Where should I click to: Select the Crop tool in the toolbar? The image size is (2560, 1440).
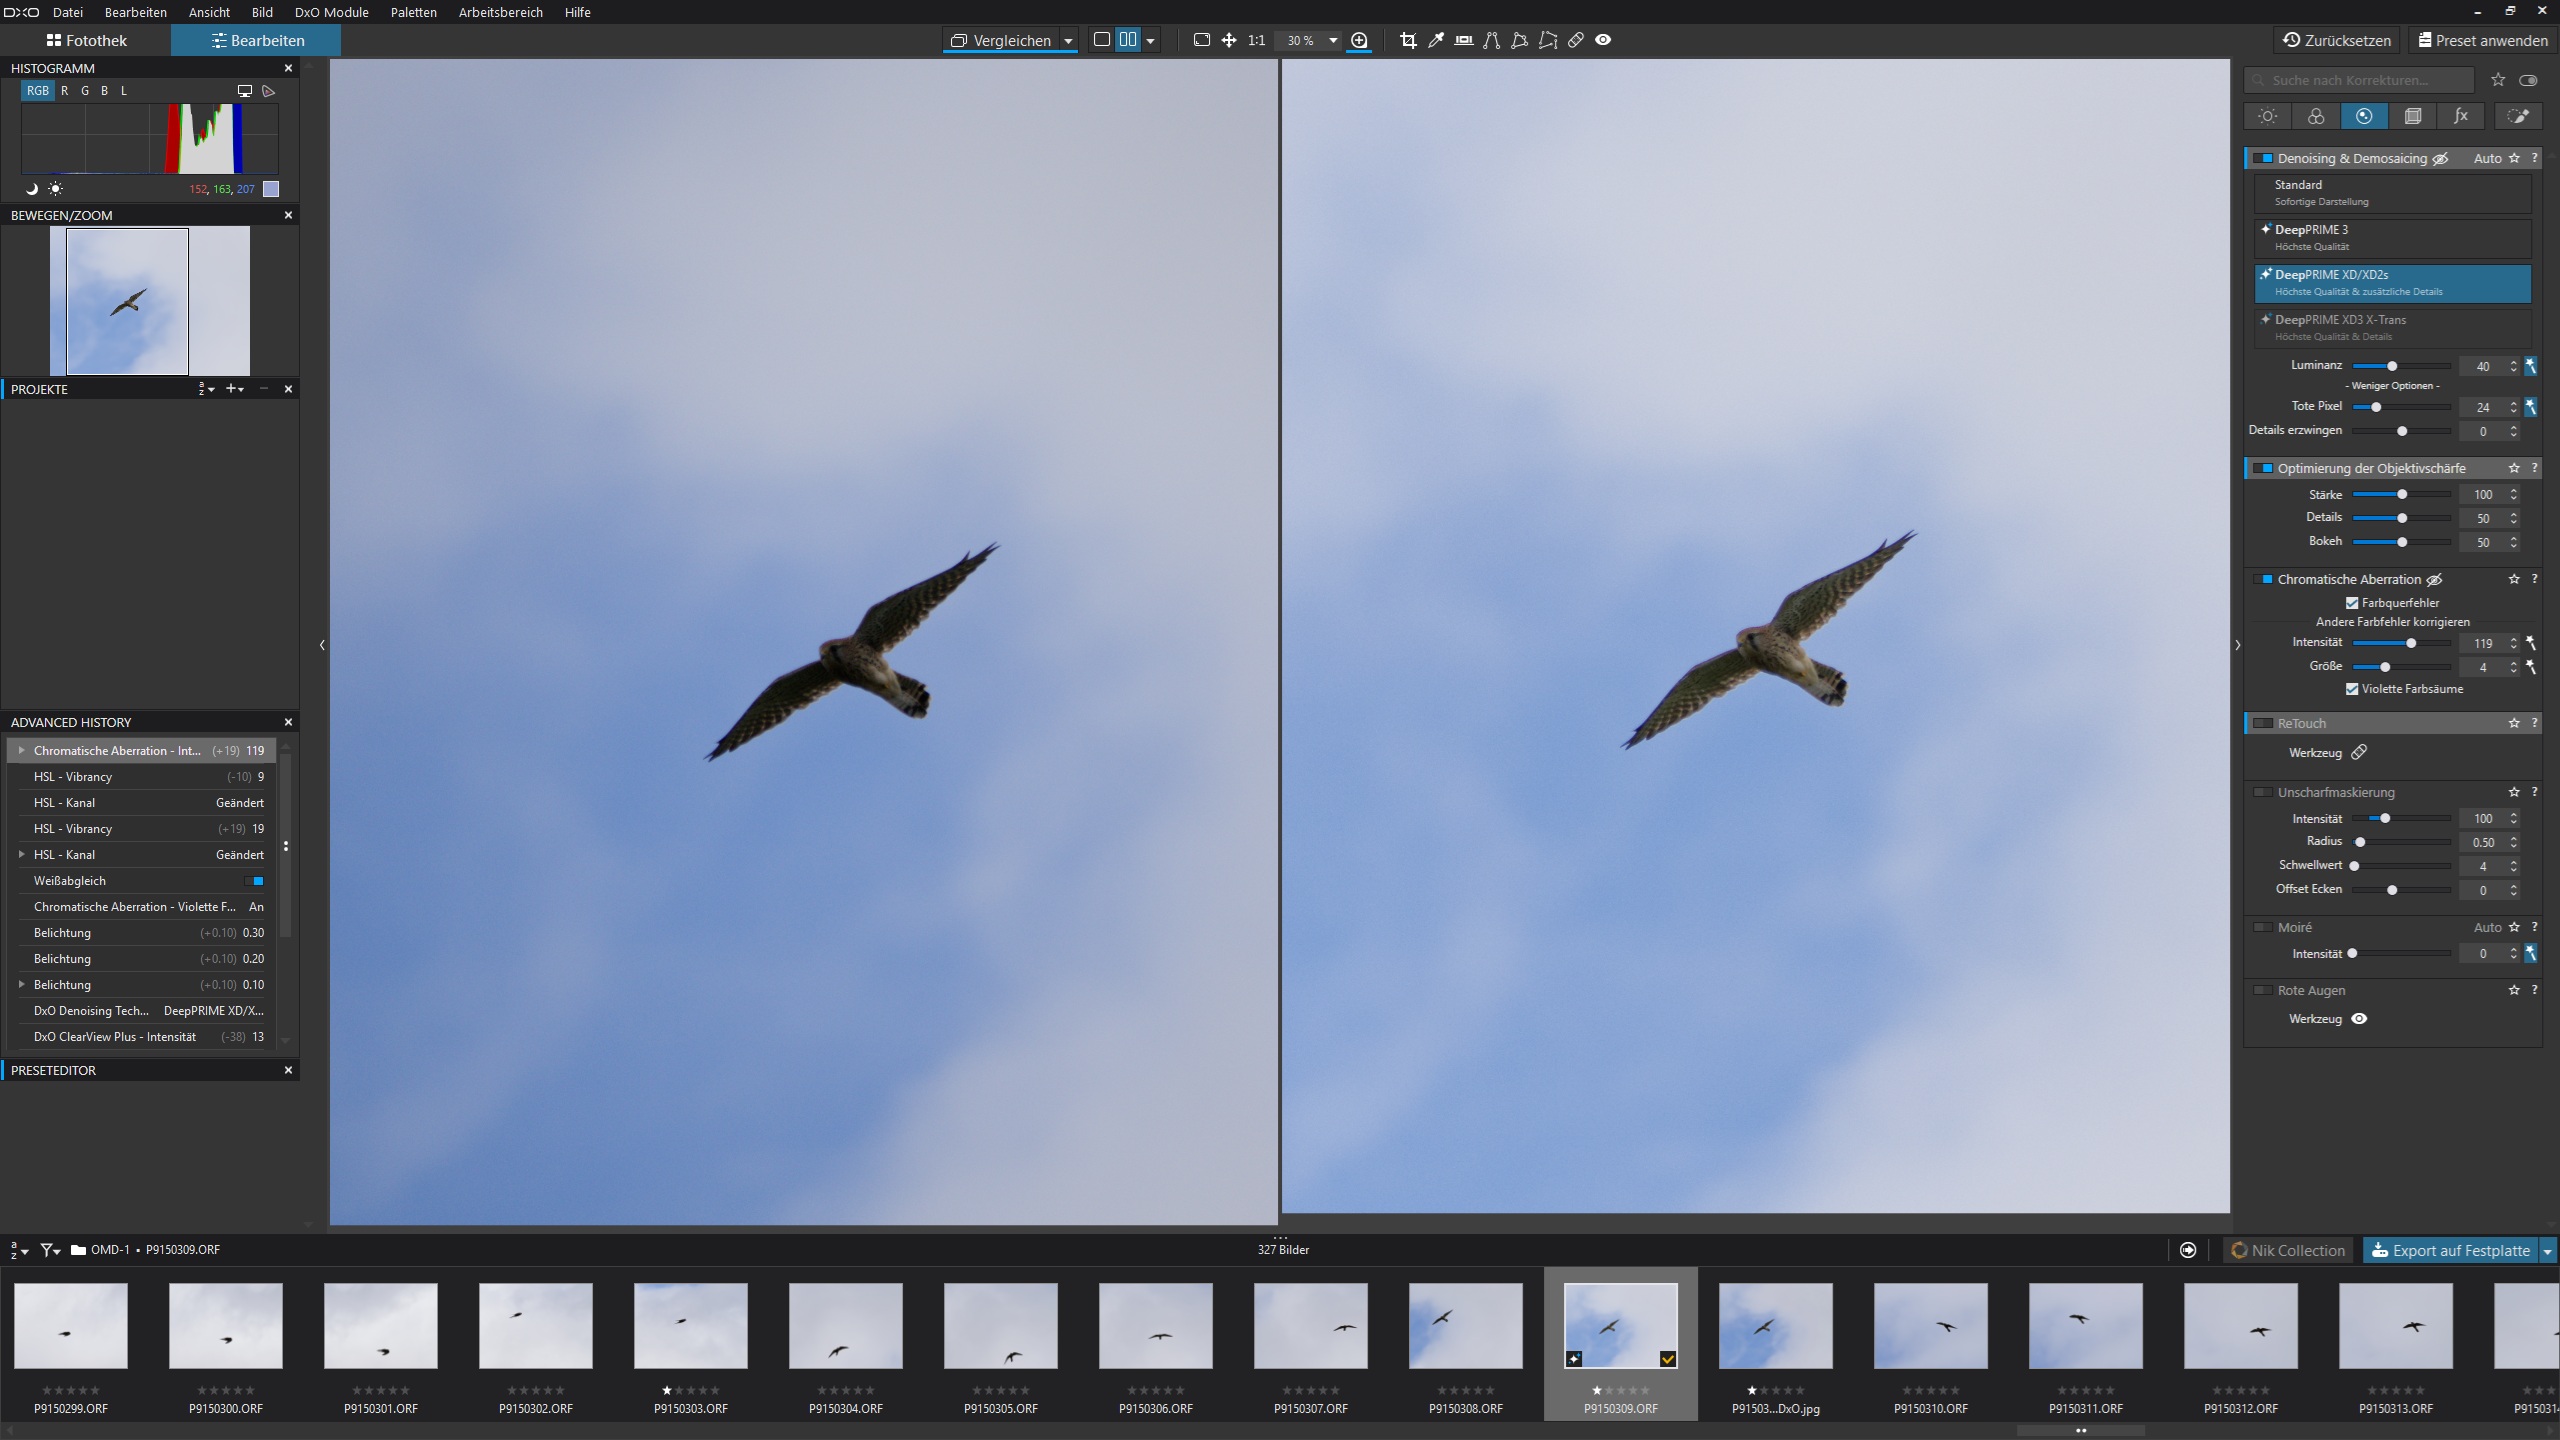point(1408,40)
